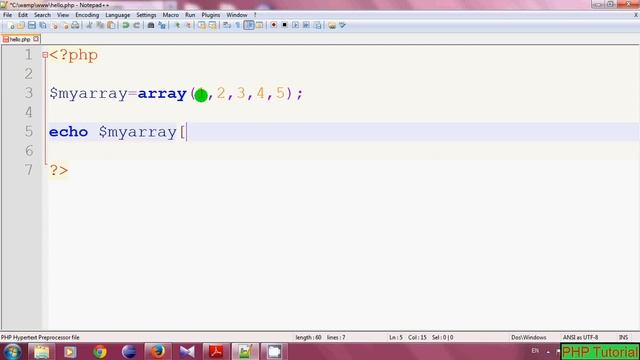Open the Encoding menu
This screenshot has width=640, height=360.
pyautogui.click(x=87, y=15)
